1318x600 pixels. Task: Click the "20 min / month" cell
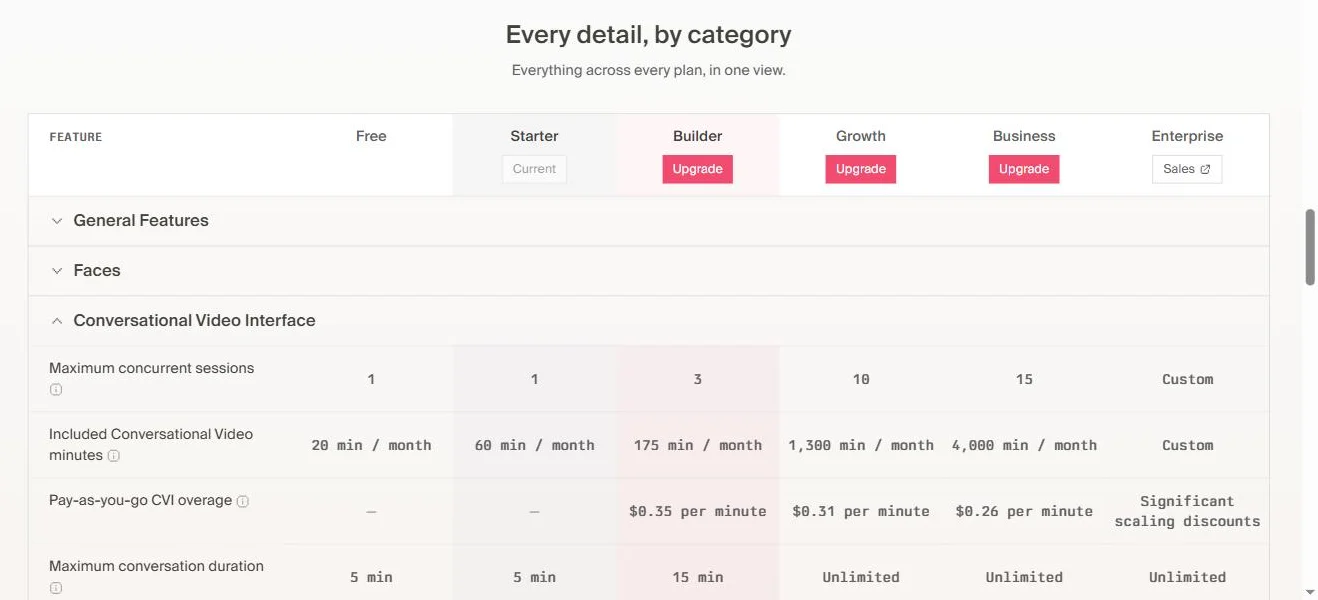[x=371, y=445]
